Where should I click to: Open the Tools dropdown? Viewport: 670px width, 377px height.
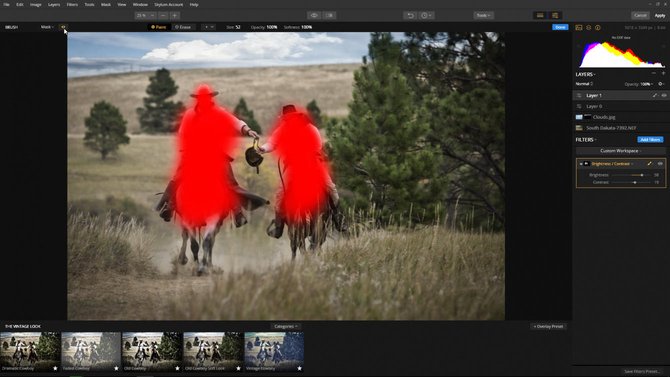click(x=483, y=15)
